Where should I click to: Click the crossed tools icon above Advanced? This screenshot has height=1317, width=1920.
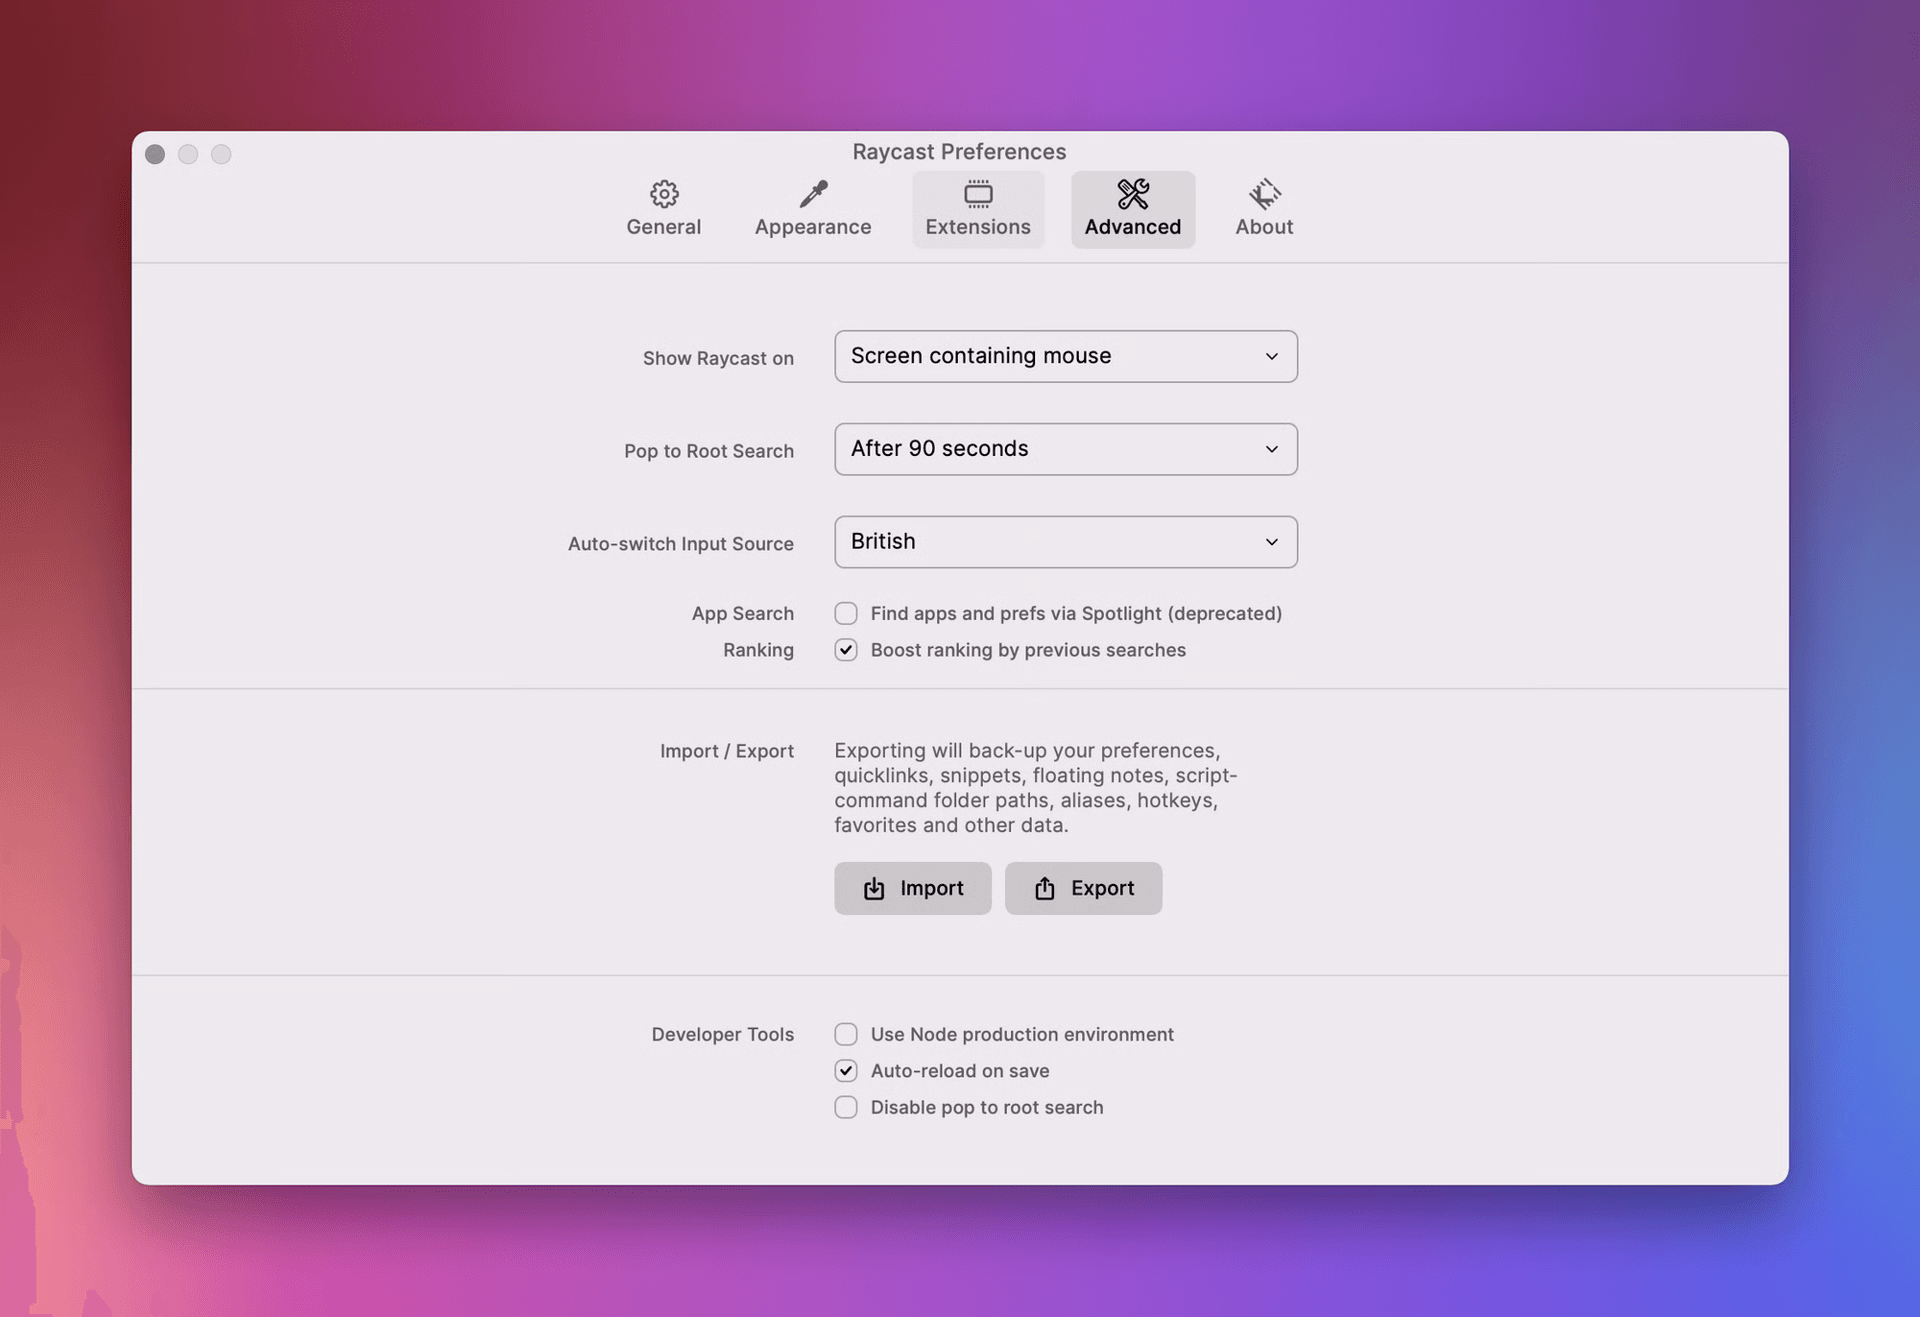(x=1132, y=193)
